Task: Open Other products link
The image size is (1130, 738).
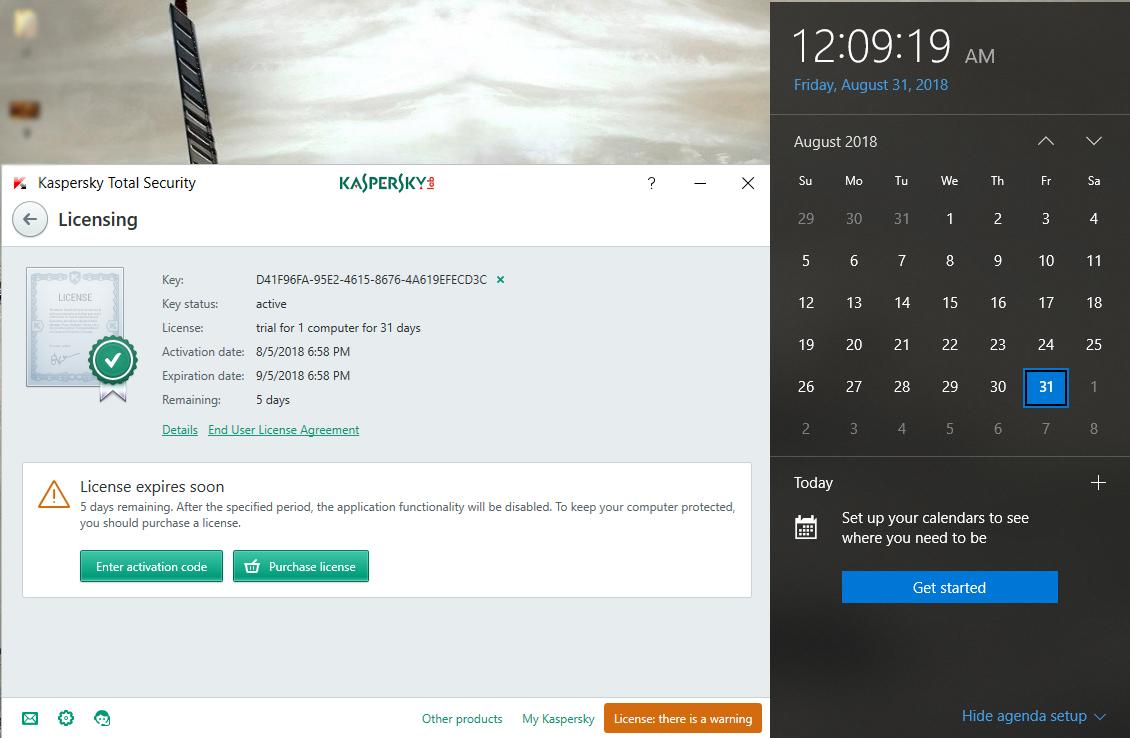Action: tap(462, 719)
